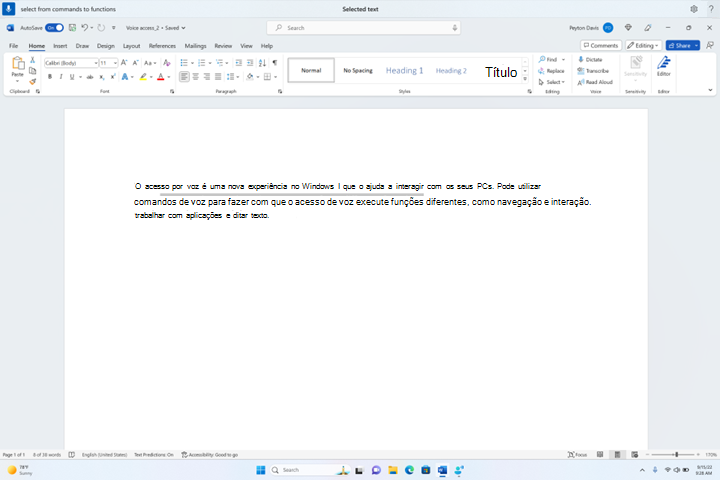720x480 pixels.
Task: Switch to Focus mode
Action: click(577, 455)
